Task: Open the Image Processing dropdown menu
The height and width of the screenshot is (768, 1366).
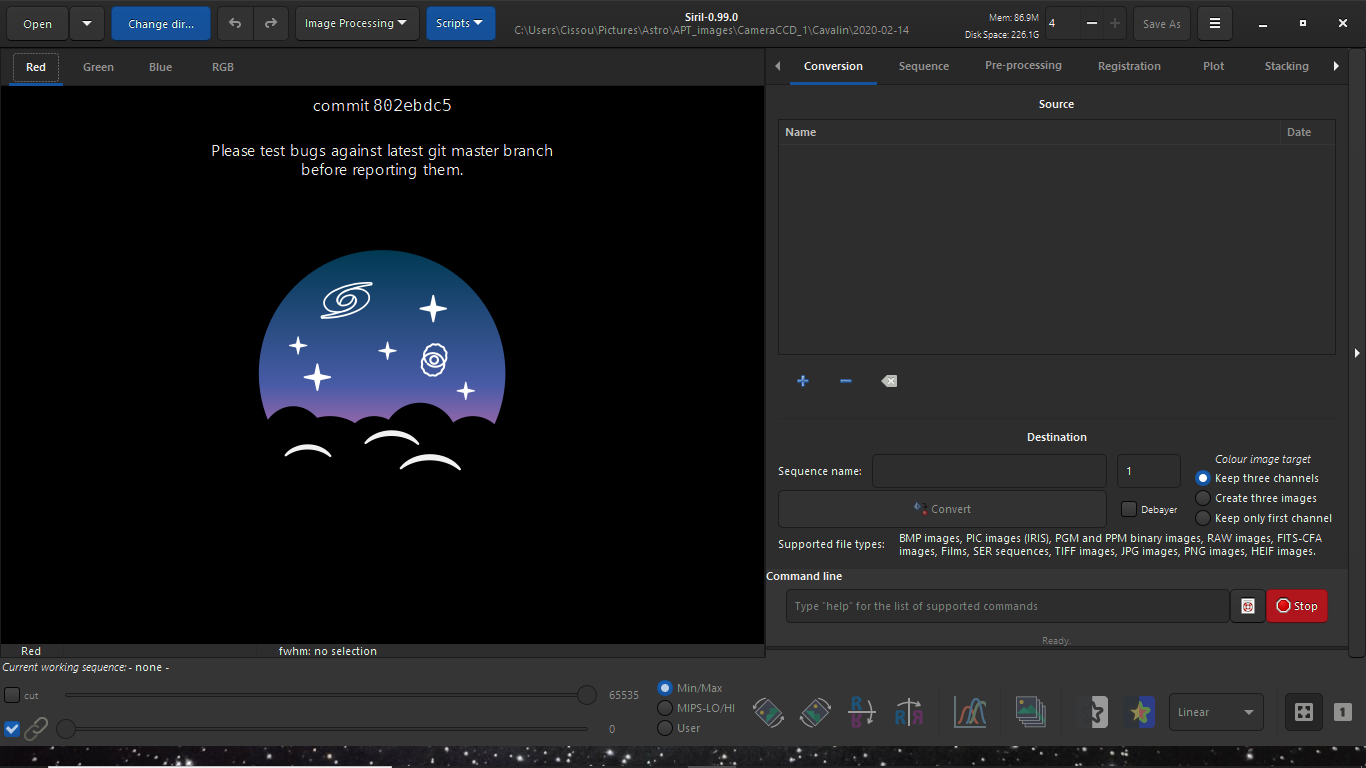Action: coord(356,23)
